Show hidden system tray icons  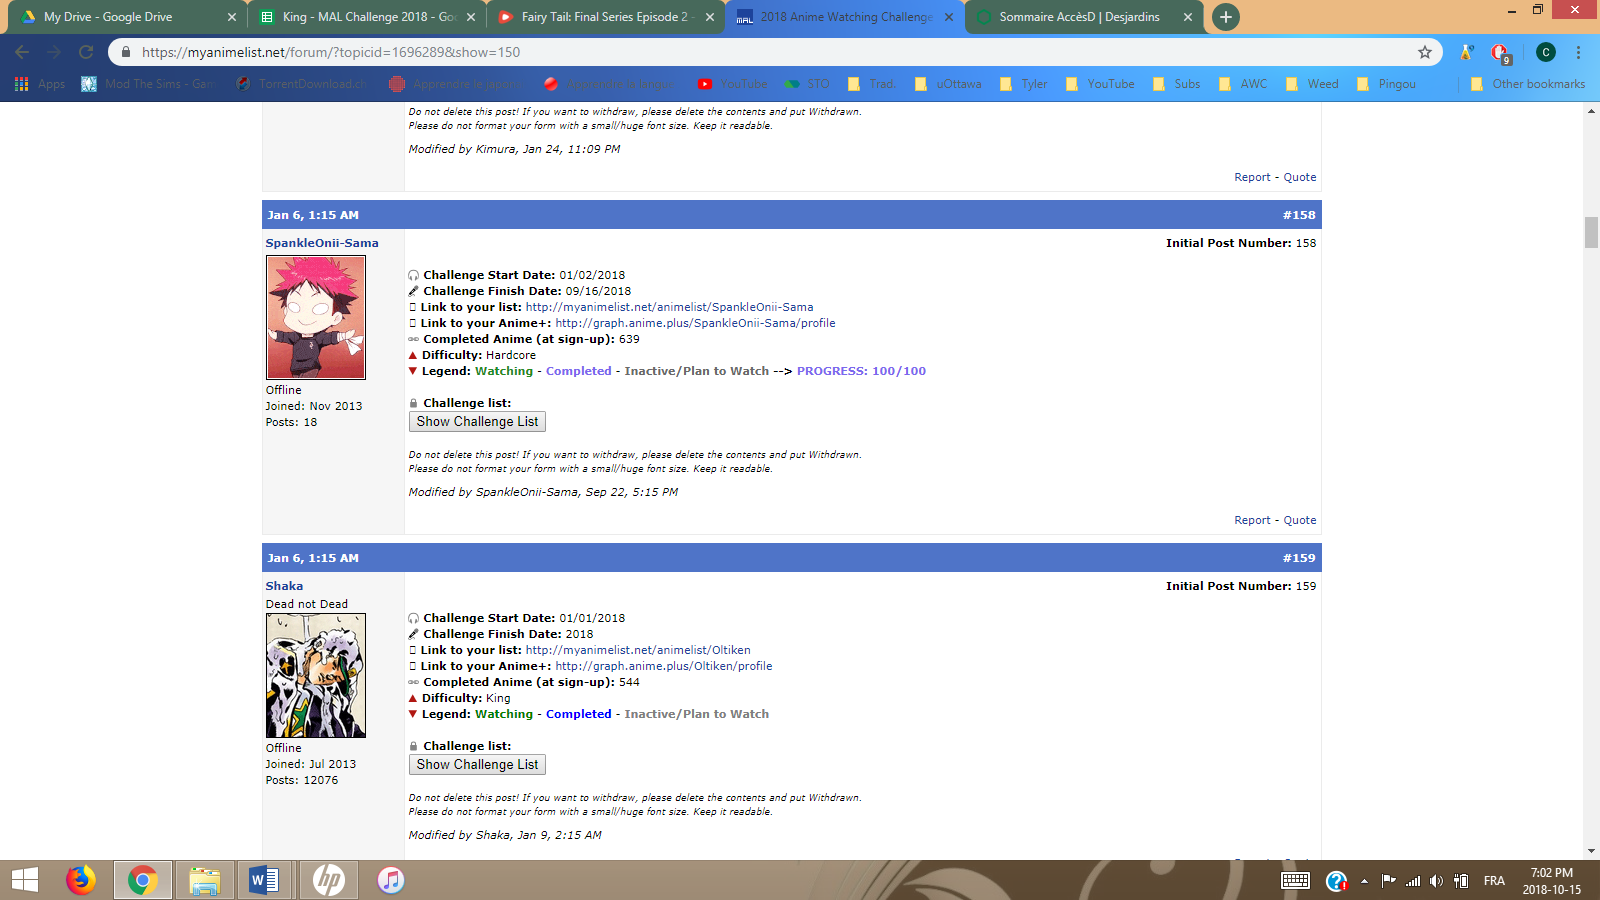pyautogui.click(x=1364, y=881)
